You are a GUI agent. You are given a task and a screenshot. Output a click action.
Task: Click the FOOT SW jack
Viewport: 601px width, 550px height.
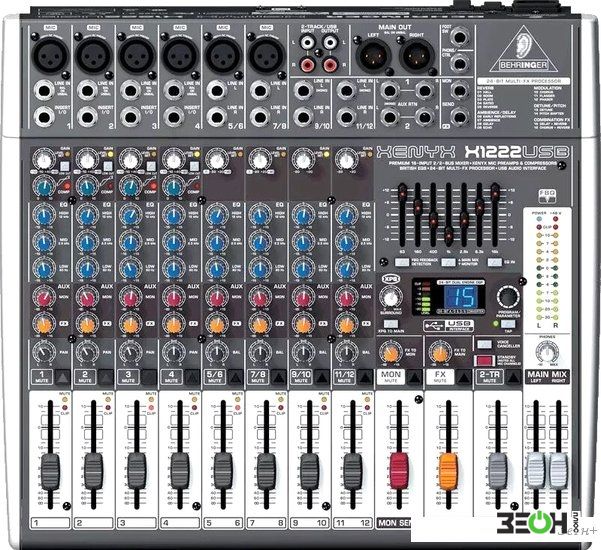460,37
